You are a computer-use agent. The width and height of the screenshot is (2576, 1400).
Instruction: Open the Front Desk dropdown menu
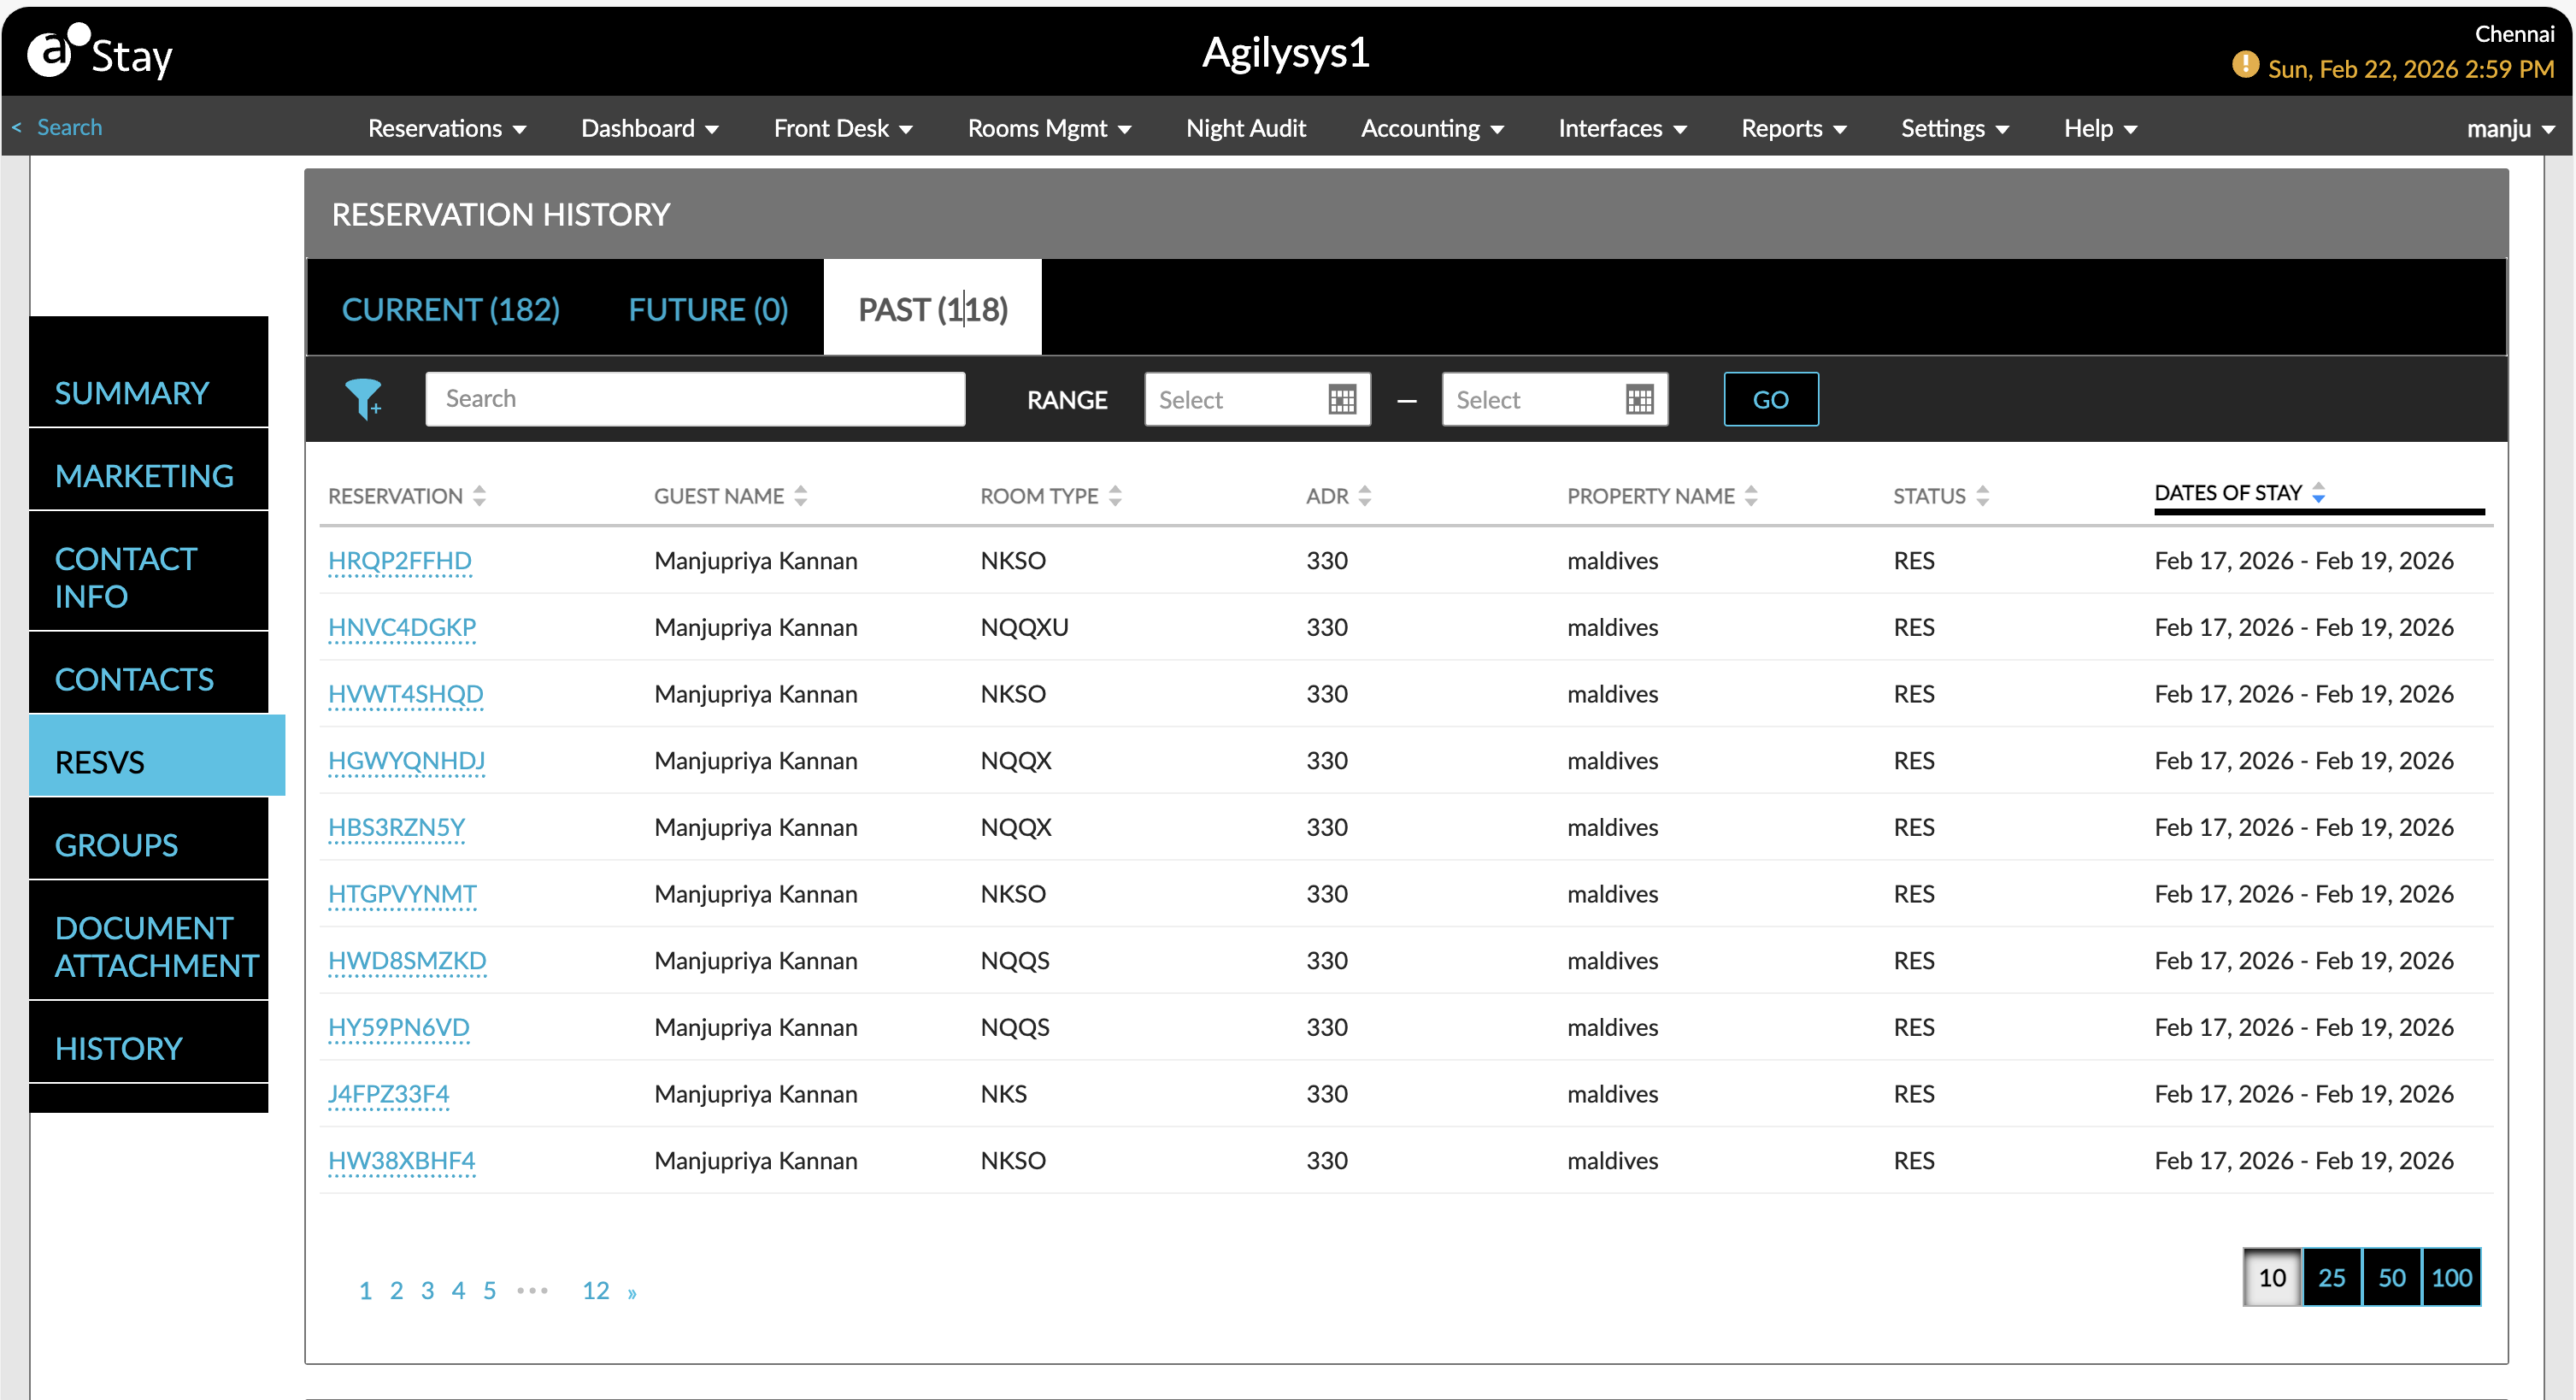point(842,128)
